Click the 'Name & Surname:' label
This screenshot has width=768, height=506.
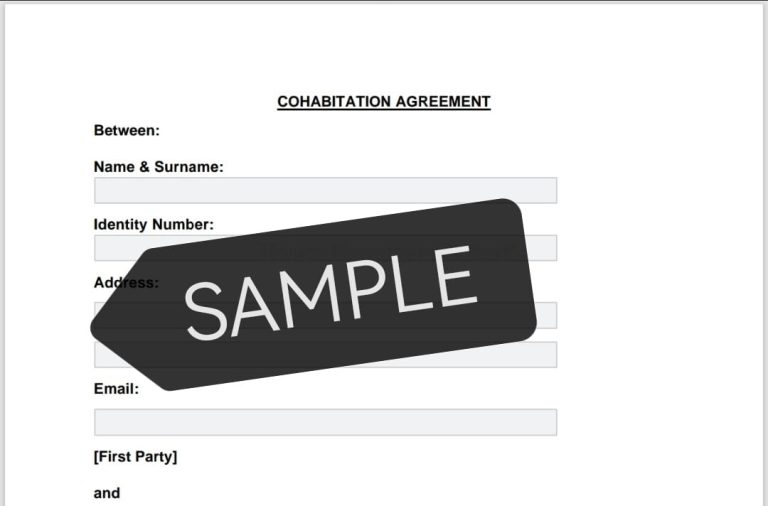tap(158, 167)
